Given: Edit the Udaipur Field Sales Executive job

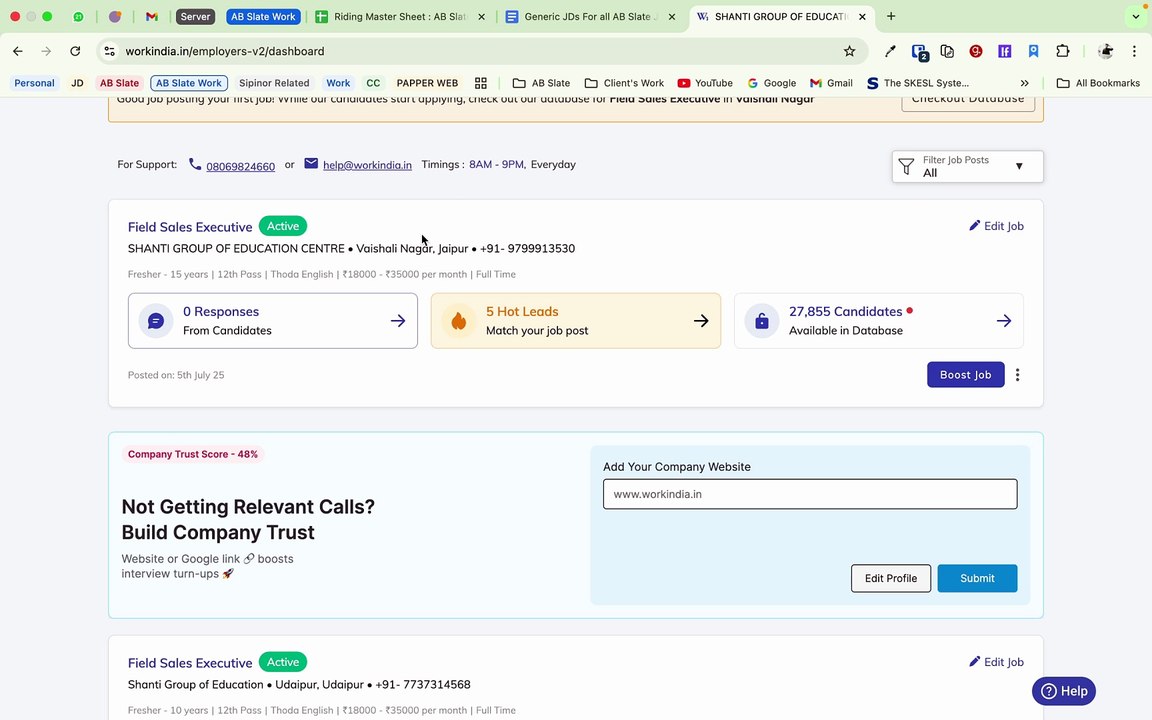Looking at the screenshot, I should (x=996, y=662).
